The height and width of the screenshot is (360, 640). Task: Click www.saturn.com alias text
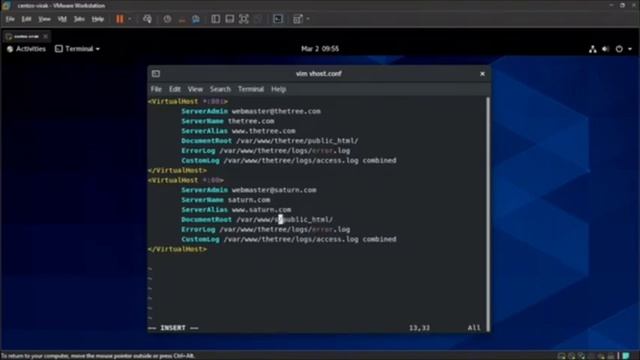(261, 209)
